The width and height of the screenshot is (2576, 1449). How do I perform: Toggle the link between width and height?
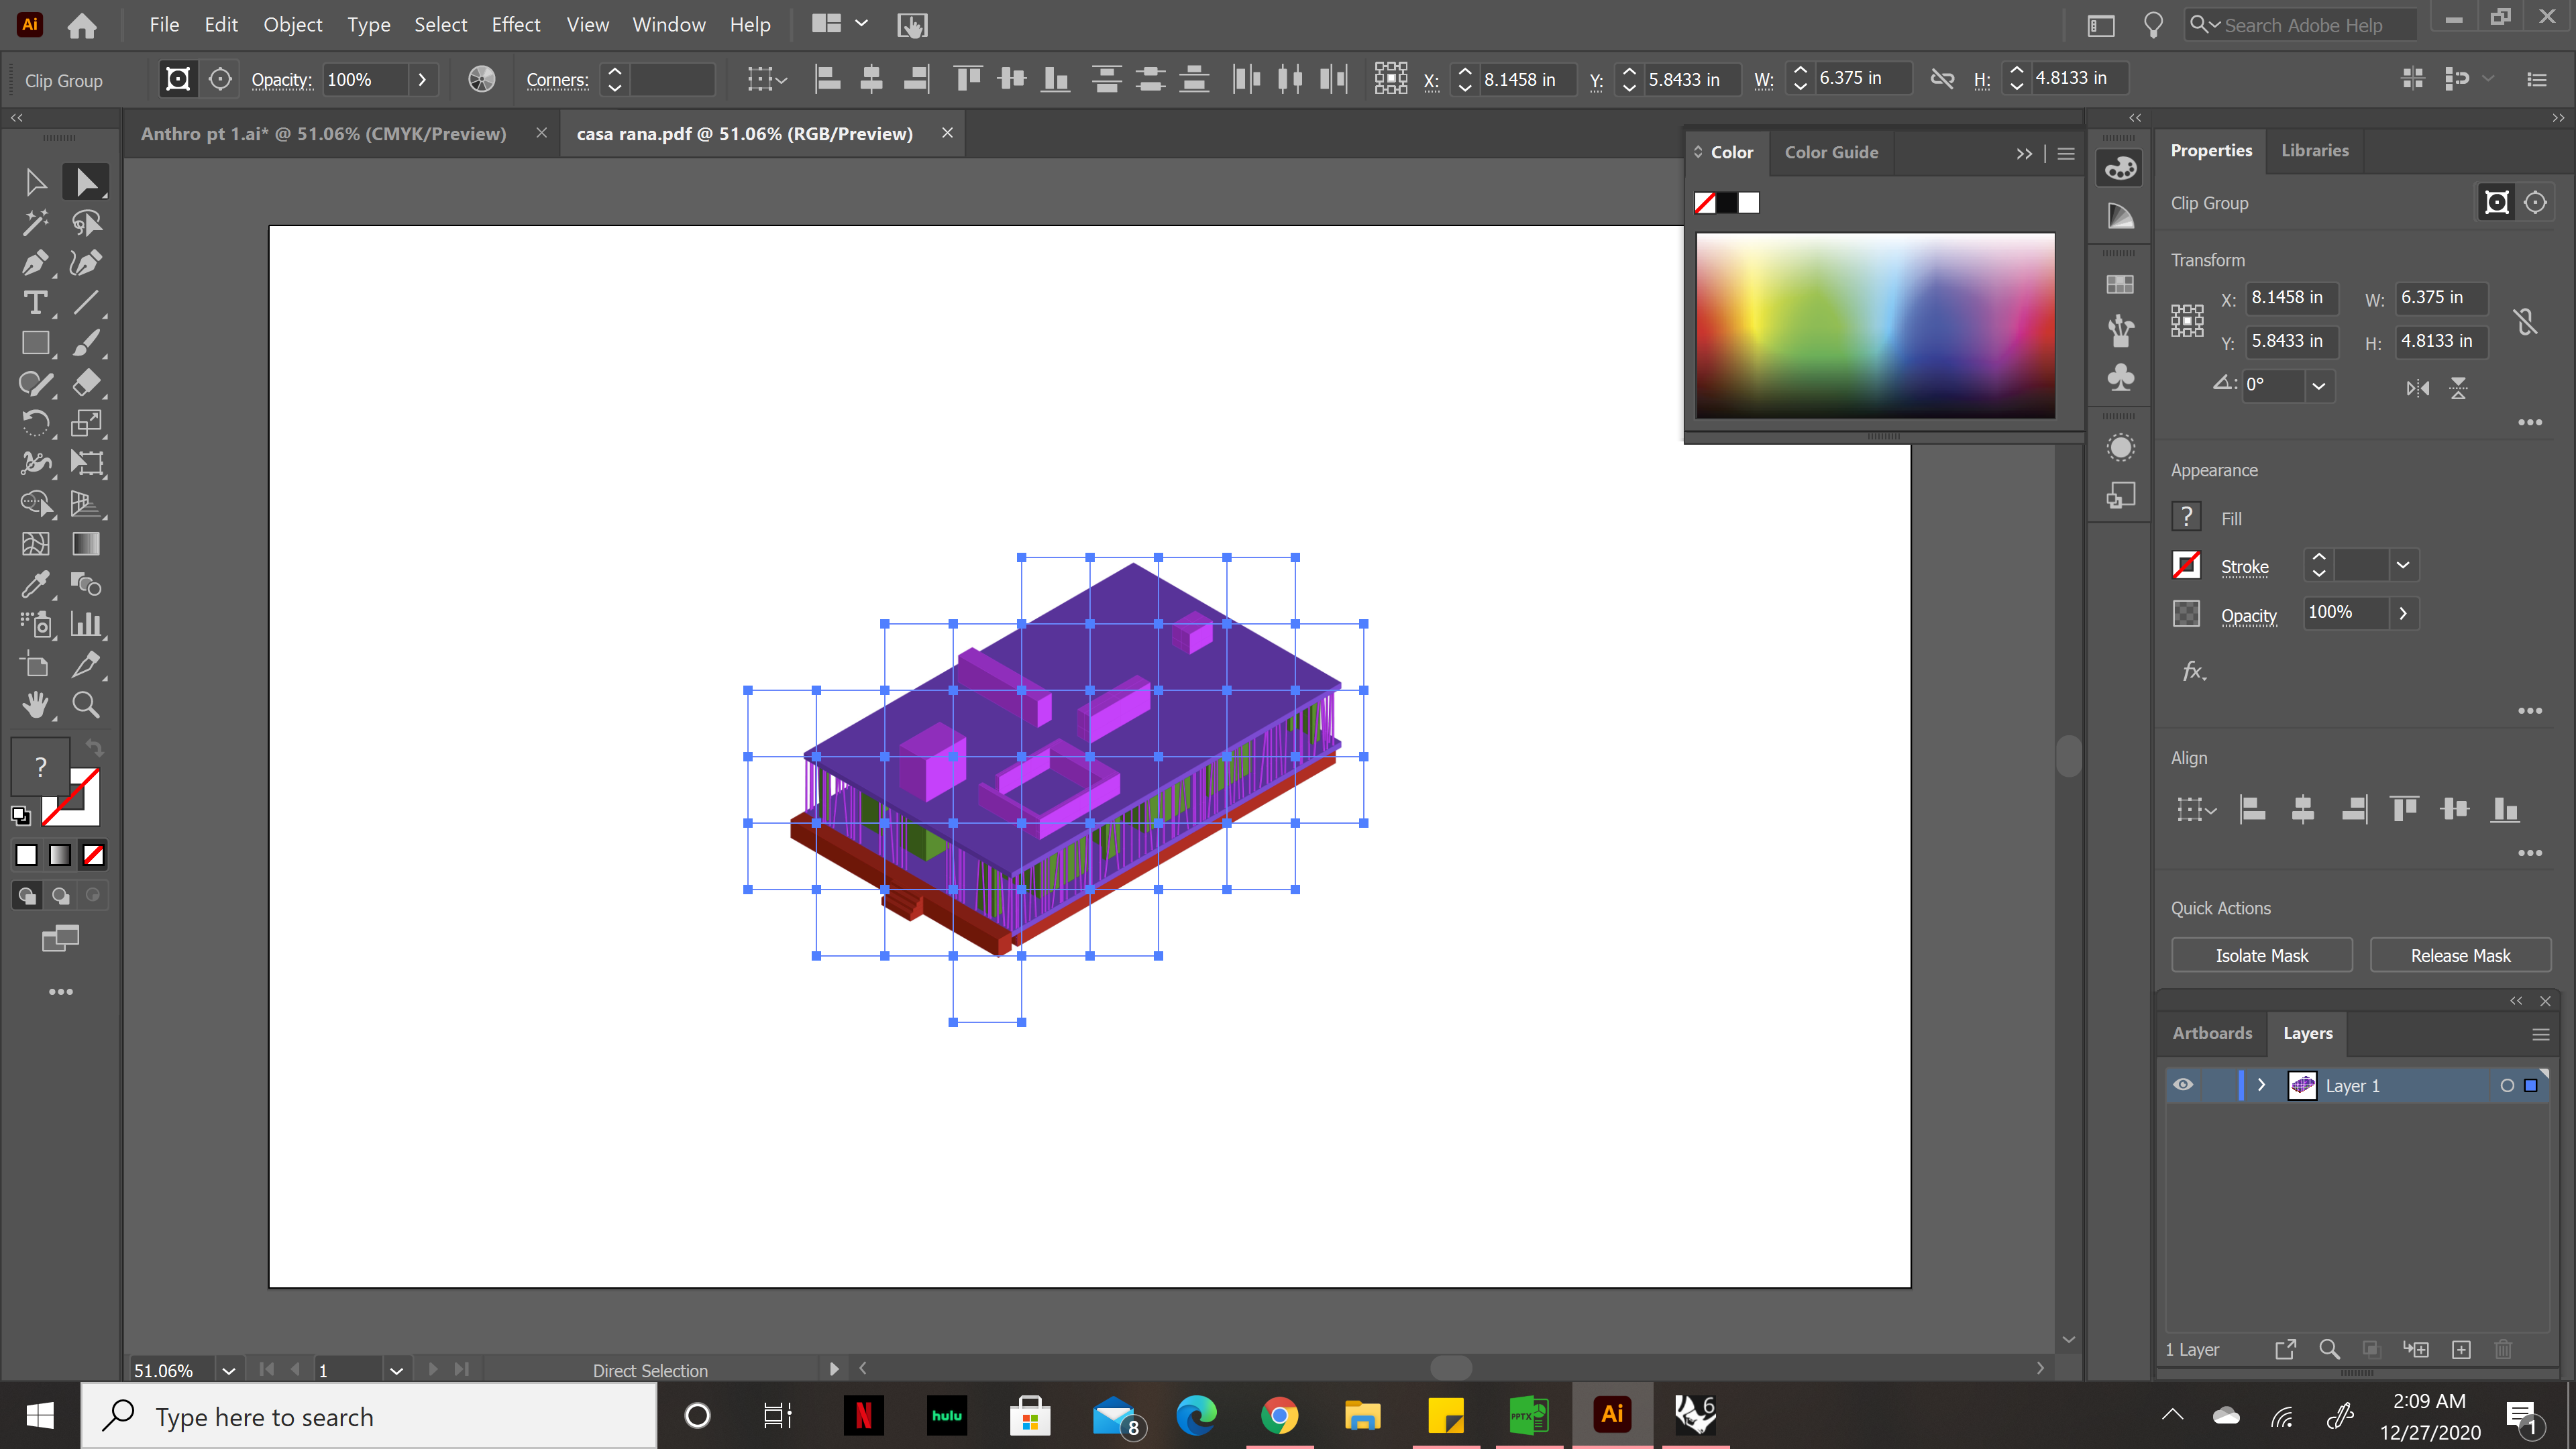2525,320
